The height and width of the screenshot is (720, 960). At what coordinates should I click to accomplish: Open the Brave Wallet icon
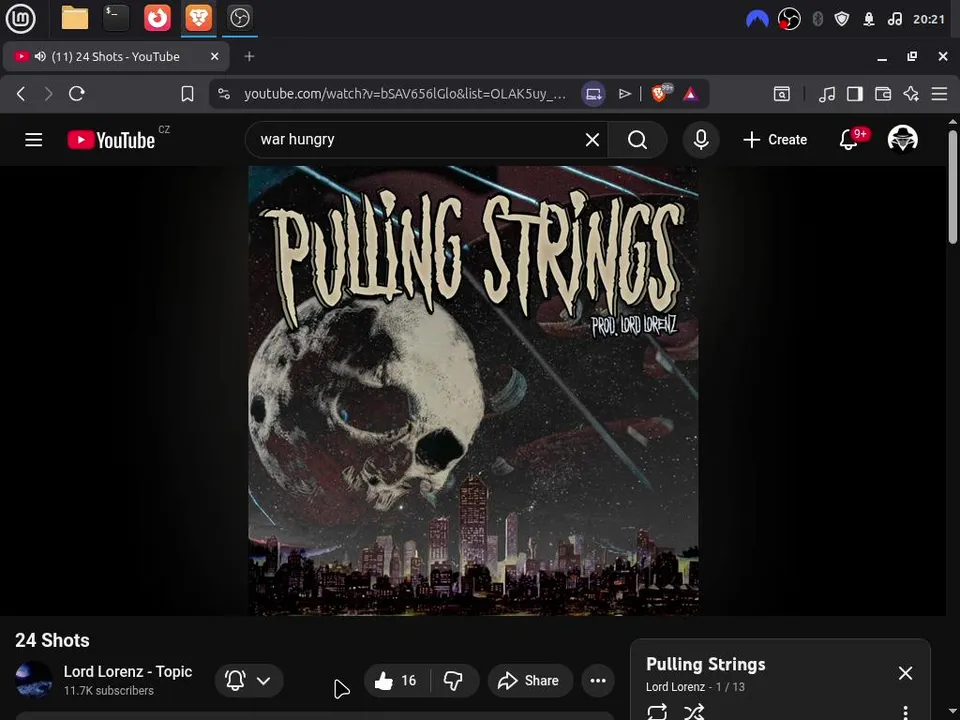[x=883, y=94]
